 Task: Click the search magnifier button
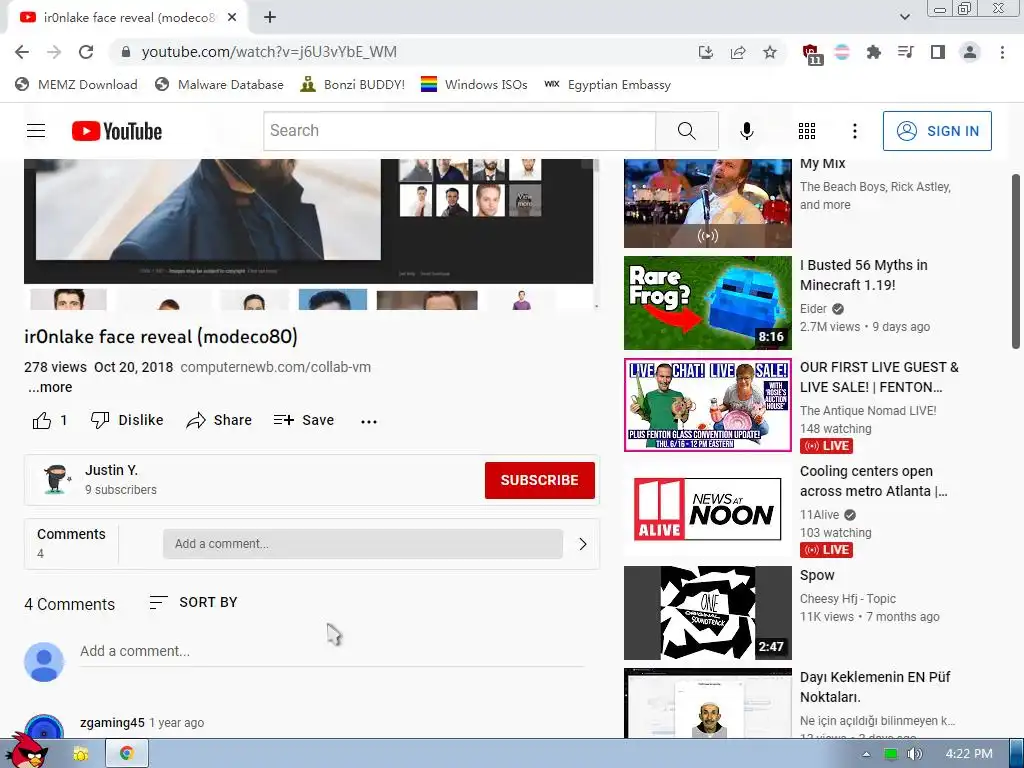click(686, 131)
